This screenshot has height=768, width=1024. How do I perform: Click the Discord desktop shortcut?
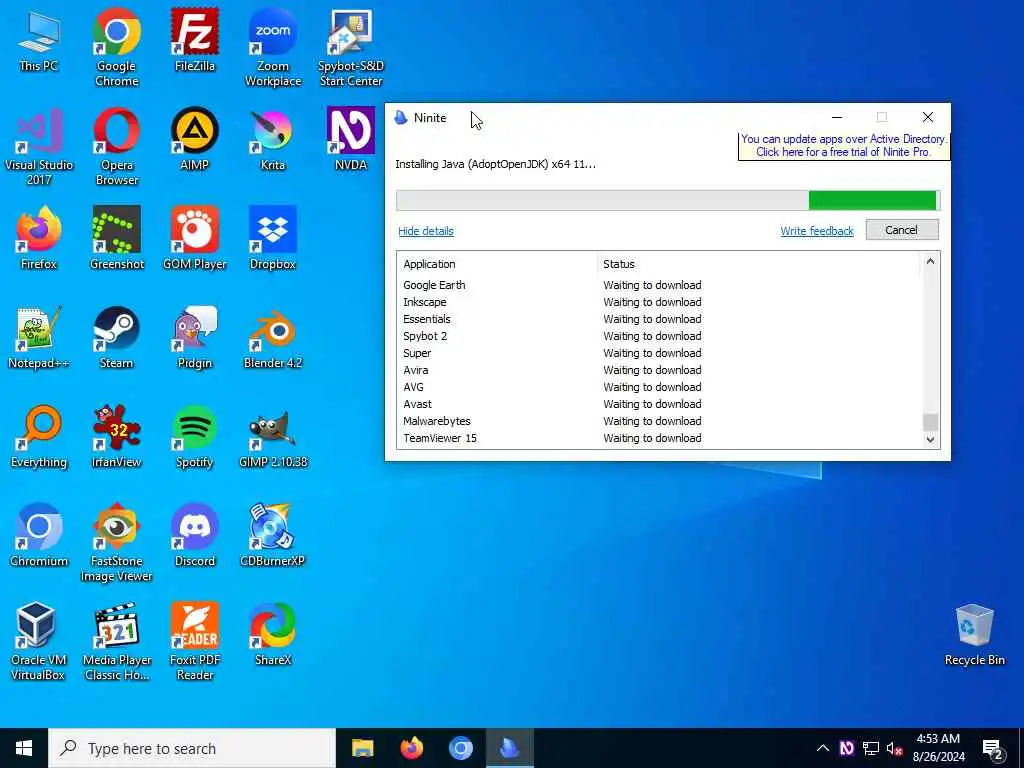(195, 535)
